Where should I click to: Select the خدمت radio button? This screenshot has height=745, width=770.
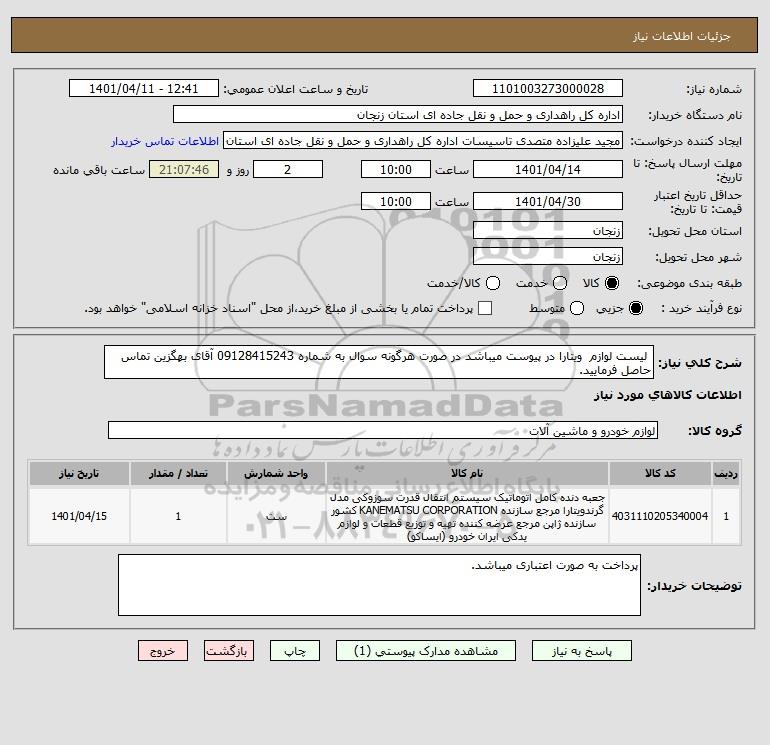click(559, 283)
